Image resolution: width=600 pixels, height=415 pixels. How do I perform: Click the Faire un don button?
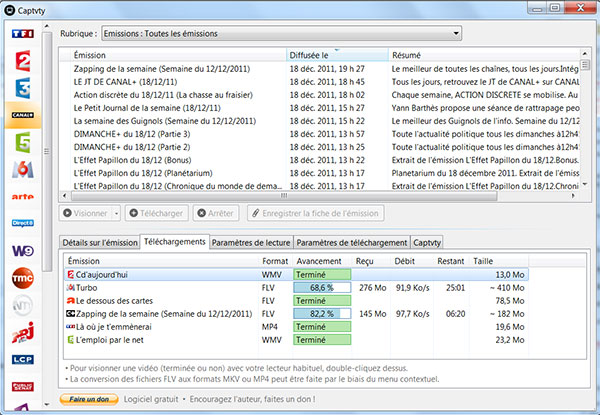(89, 399)
